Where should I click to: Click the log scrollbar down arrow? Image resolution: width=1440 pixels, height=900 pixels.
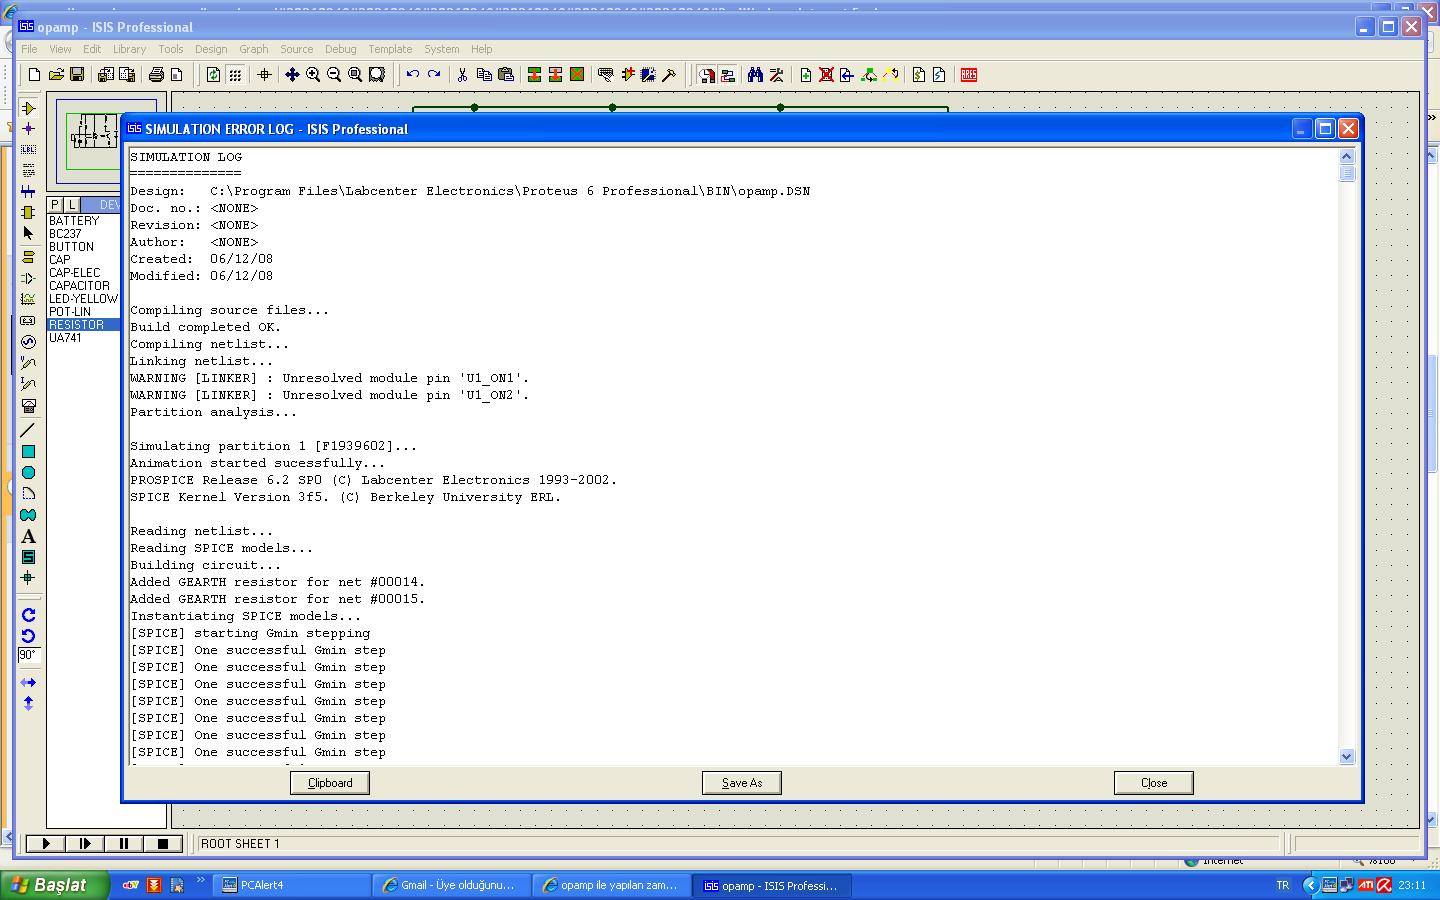[x=1346, y=757]
